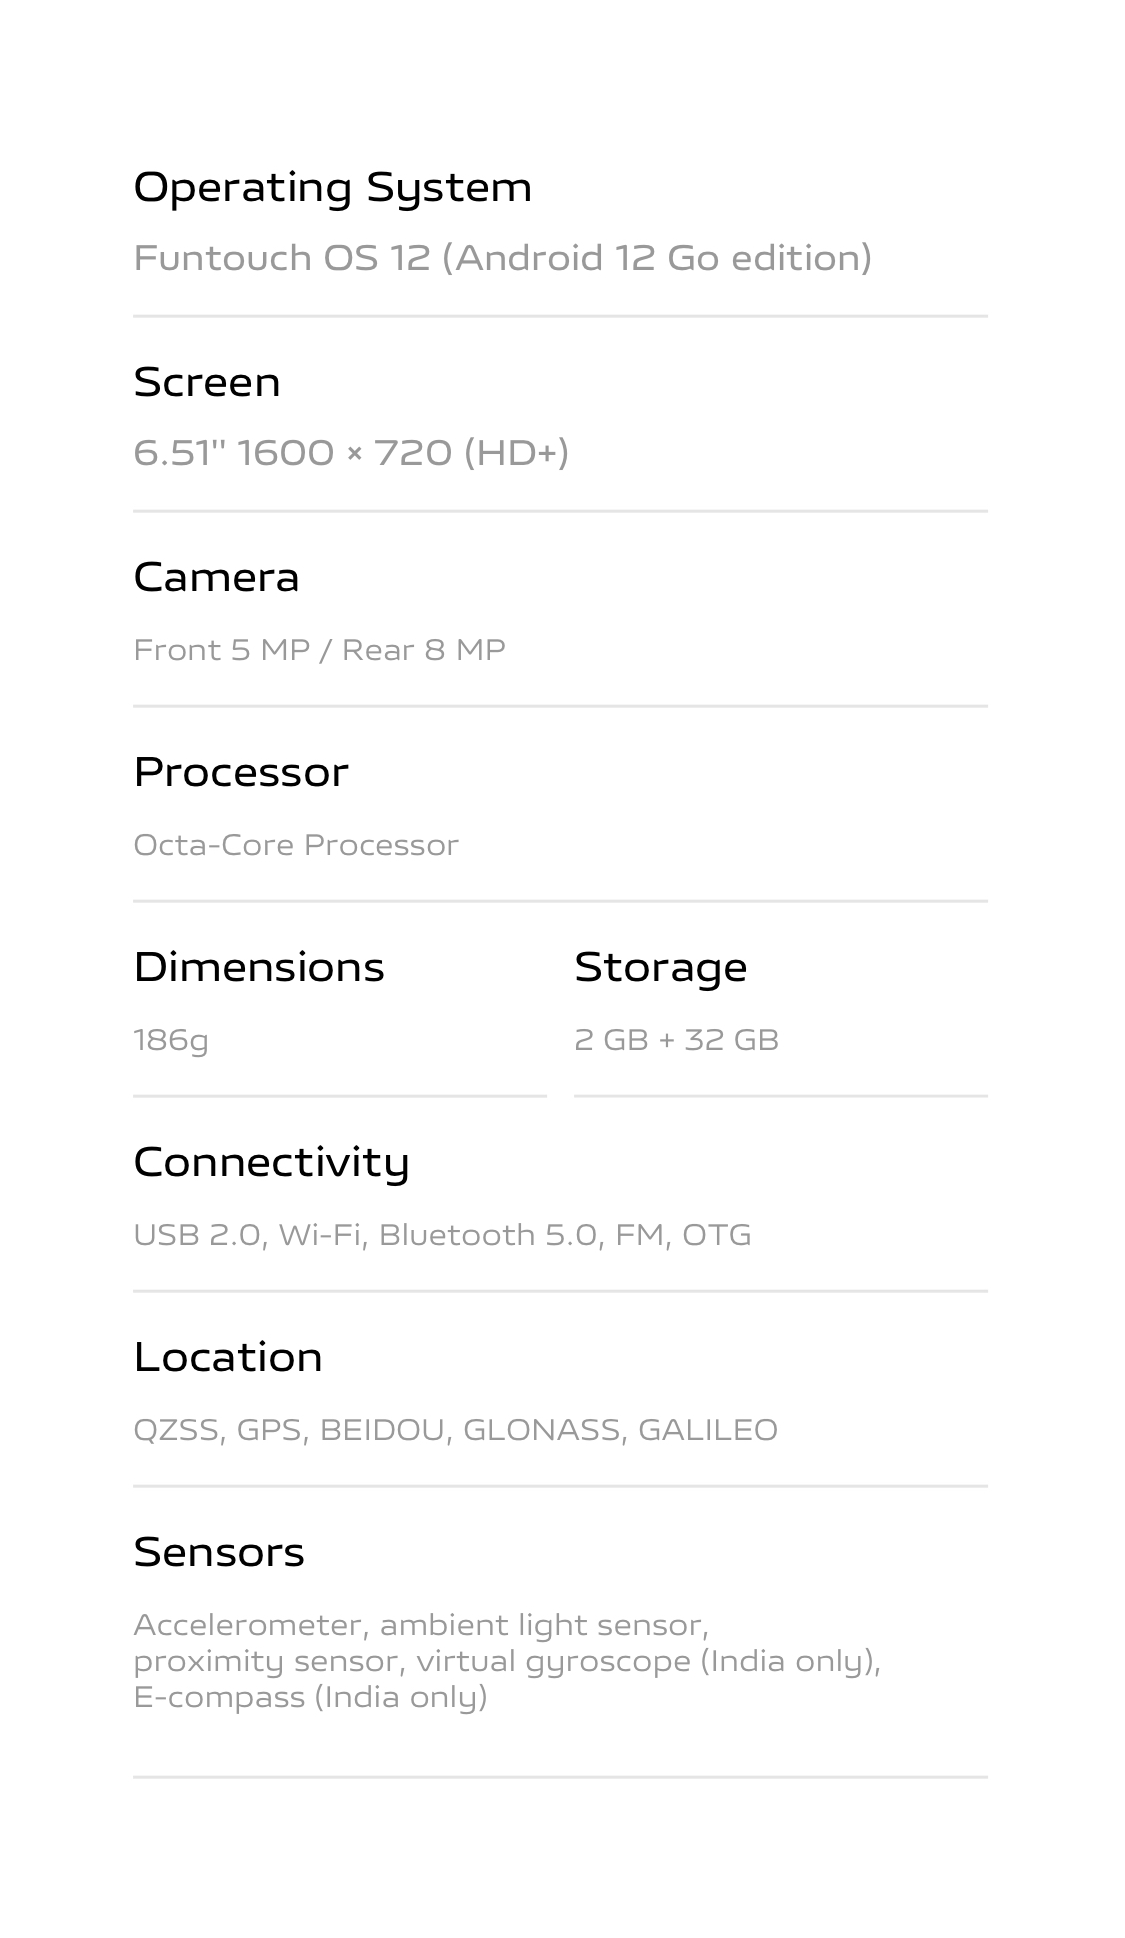Tap the GLONASS text in Location
This screenshot has width=1125, height=1938.
(x=541, y=1430)
